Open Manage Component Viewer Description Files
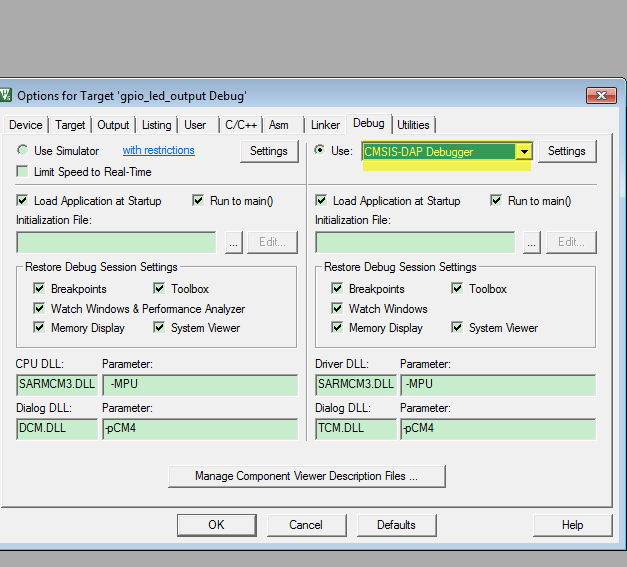 pos(307,476)
